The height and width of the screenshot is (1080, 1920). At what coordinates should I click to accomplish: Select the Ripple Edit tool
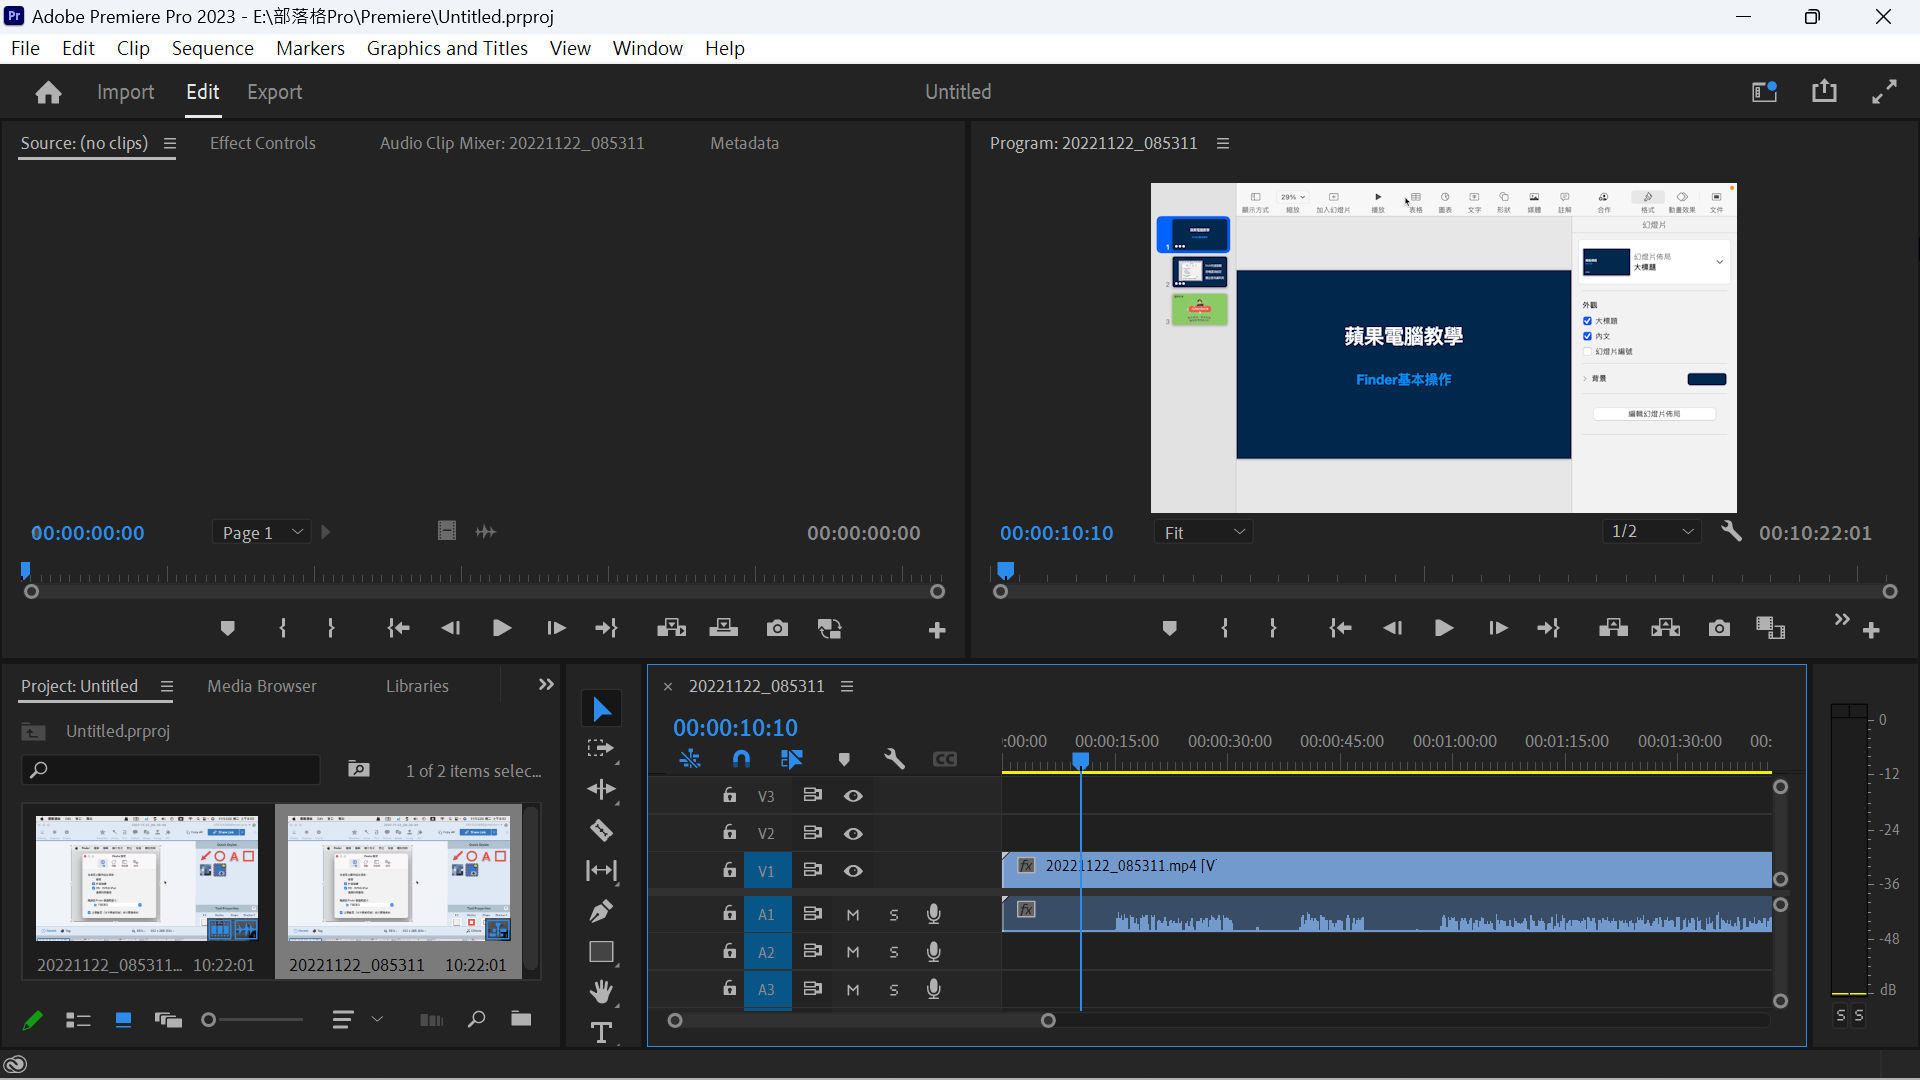(x=601, y=790)
